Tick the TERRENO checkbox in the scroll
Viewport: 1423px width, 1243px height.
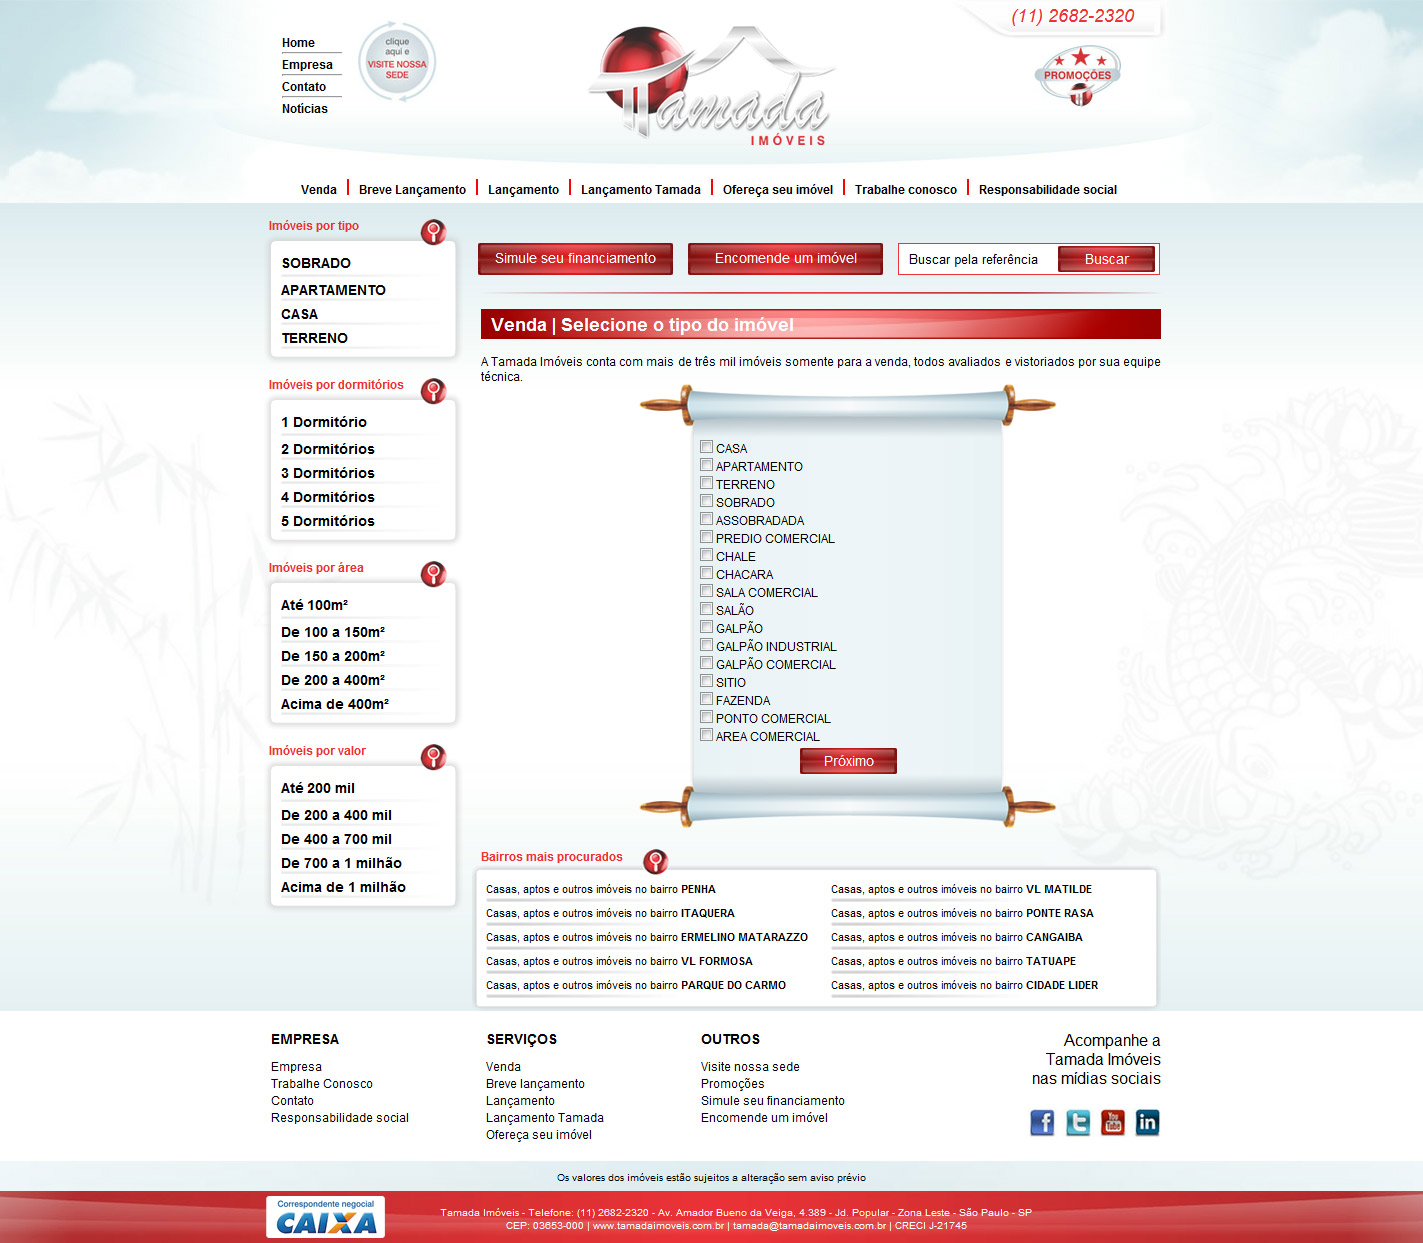click(707, 483)
